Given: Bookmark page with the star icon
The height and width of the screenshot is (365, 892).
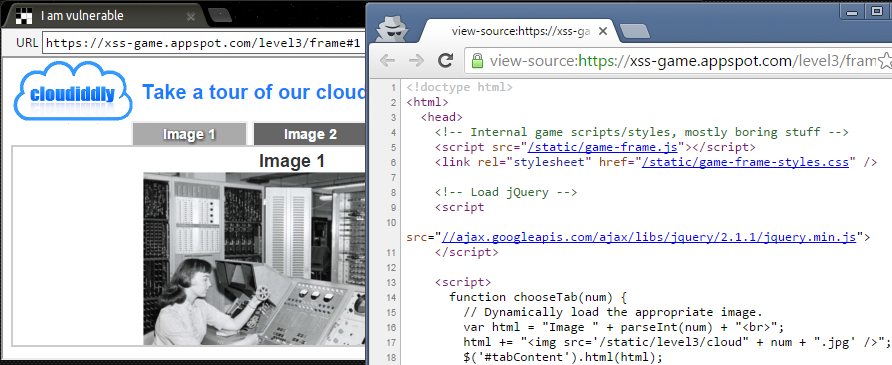Looking at the screenshot, I should coord(885,60).
